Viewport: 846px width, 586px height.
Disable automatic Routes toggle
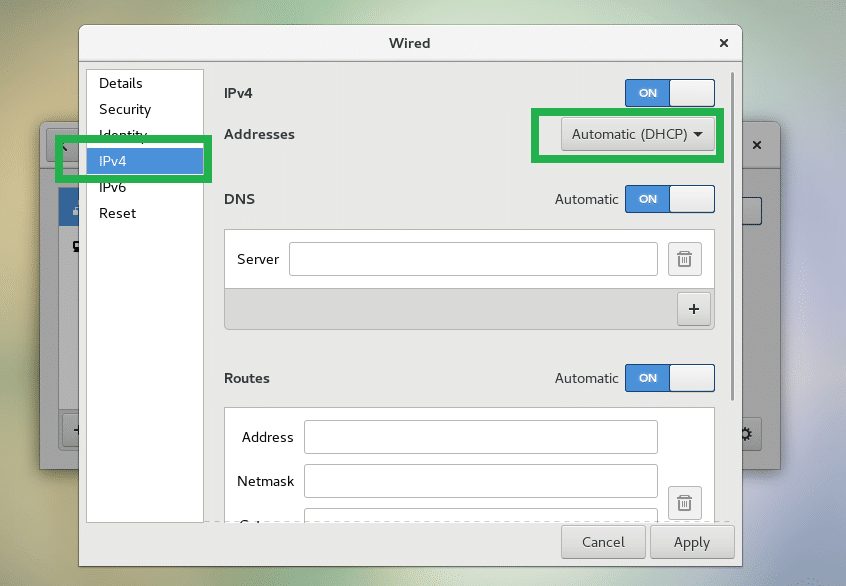(670, 378)
